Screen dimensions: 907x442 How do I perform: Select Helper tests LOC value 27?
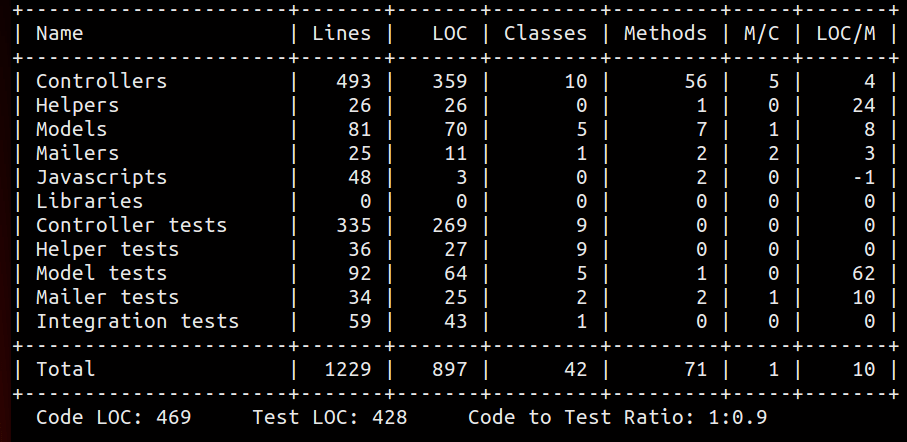[455, 249]
